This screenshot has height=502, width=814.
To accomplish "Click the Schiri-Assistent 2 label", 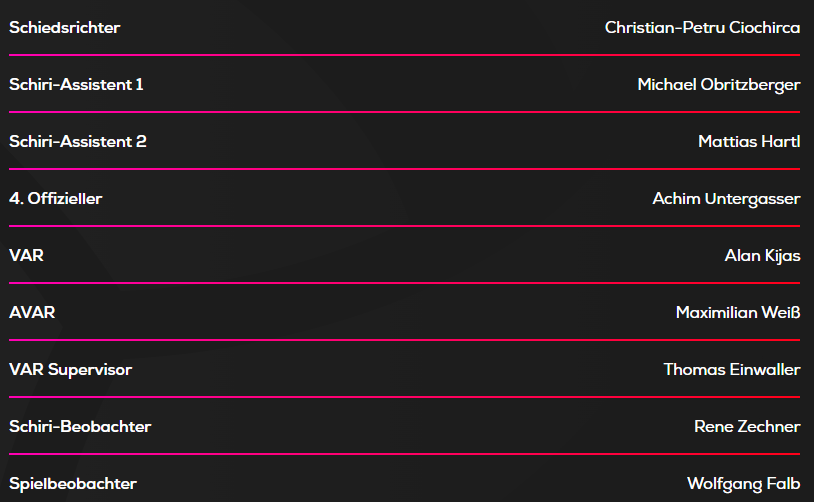I will [x=78, y=142].
